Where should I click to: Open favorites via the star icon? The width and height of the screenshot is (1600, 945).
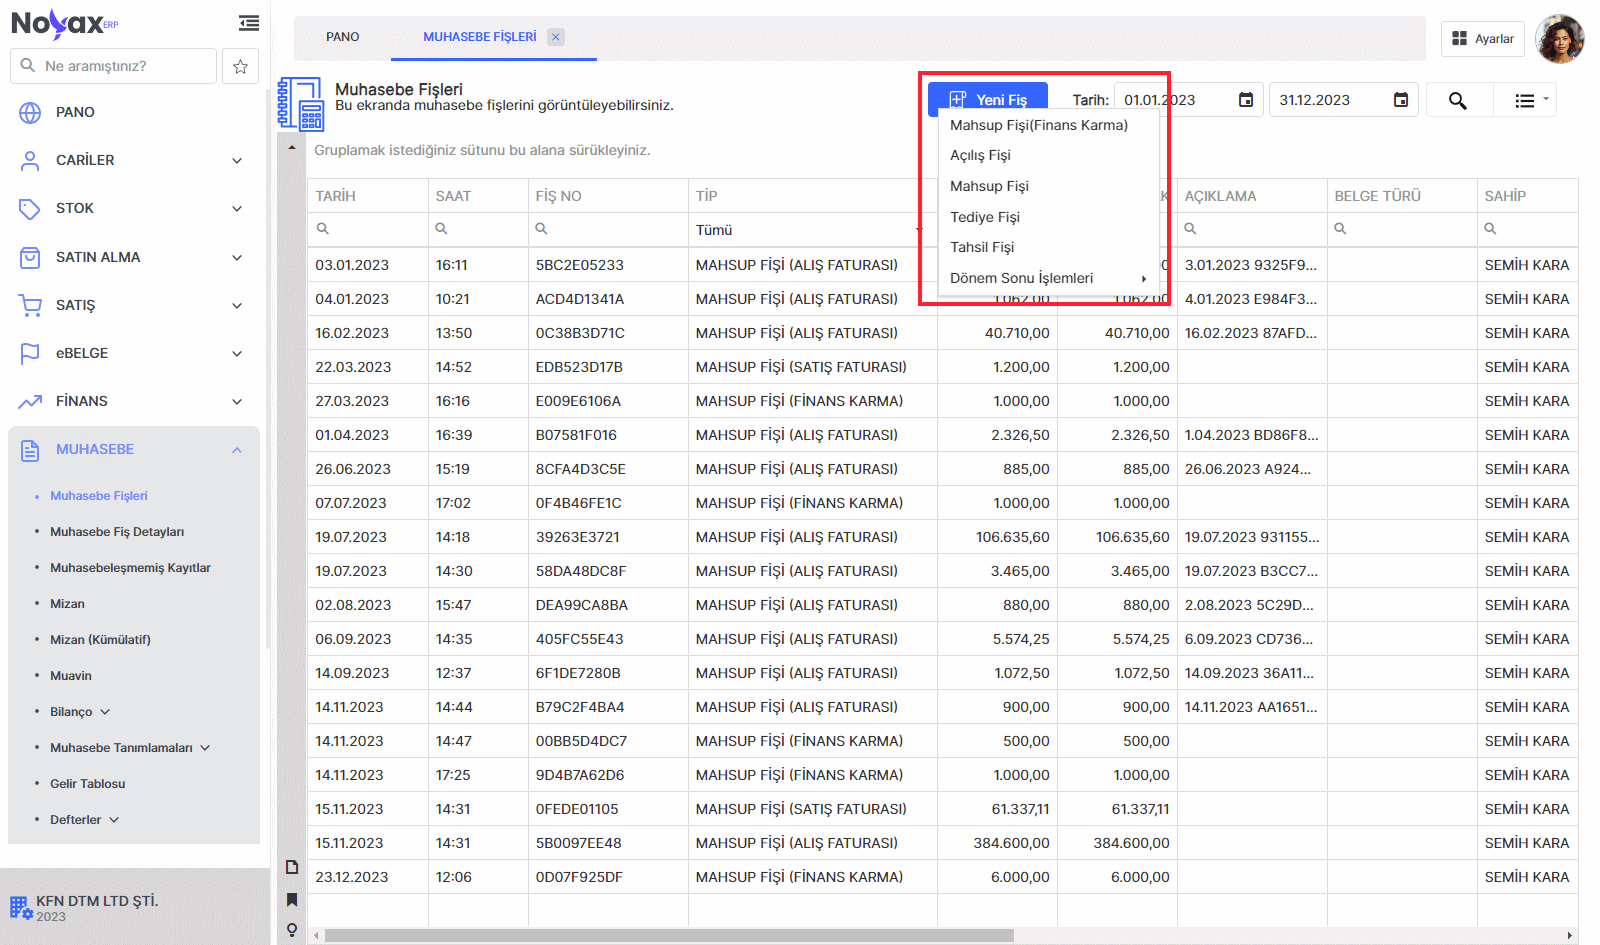click(x=240, y=66)
